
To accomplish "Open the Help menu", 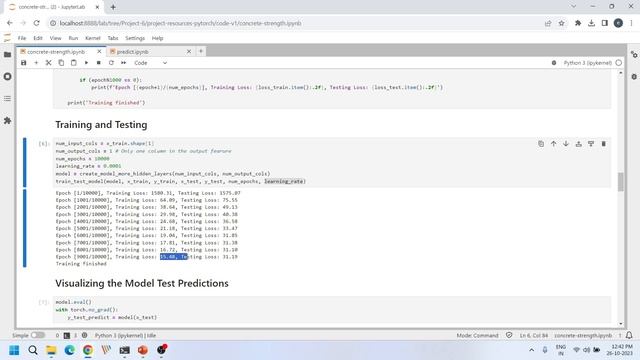I will tap(157, 38).
